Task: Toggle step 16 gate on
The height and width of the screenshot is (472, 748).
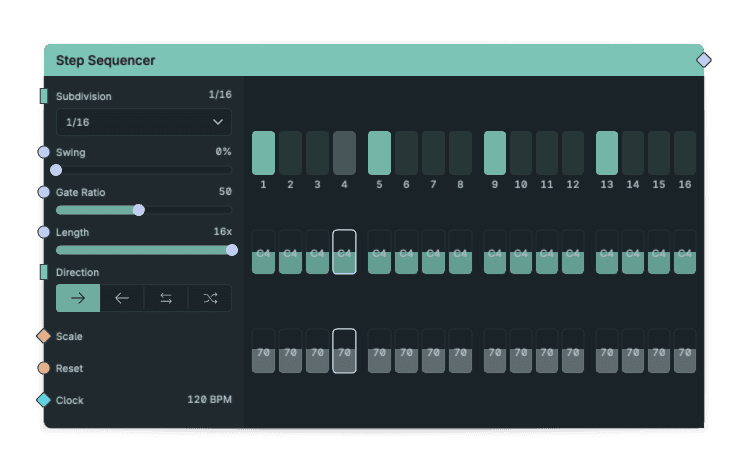Action: coord(685,153)
